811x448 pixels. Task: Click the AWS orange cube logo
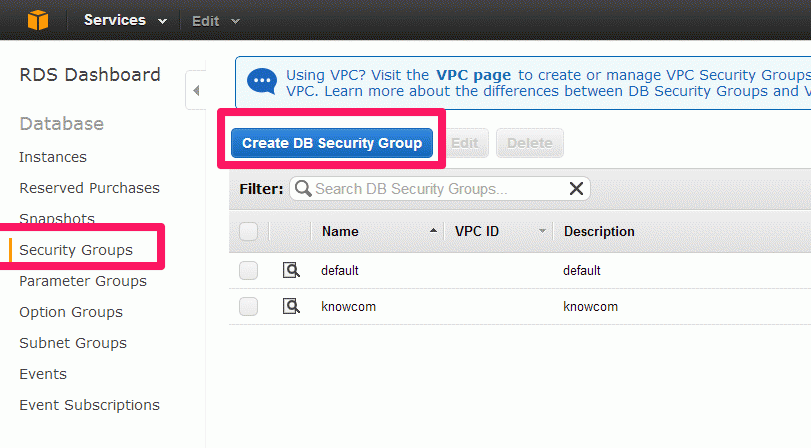click(x=38, y=21)
